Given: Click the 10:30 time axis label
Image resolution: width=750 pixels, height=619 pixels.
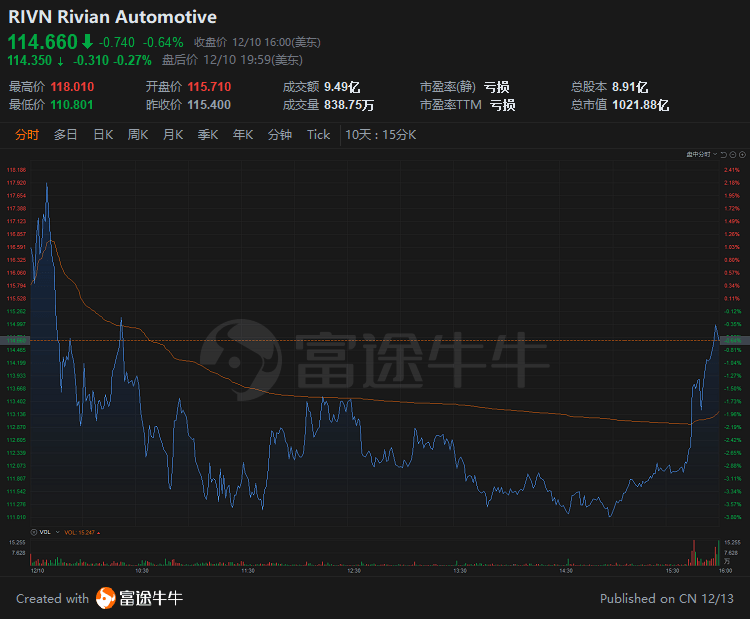Looking at the screenshot, I should point(142,571).
